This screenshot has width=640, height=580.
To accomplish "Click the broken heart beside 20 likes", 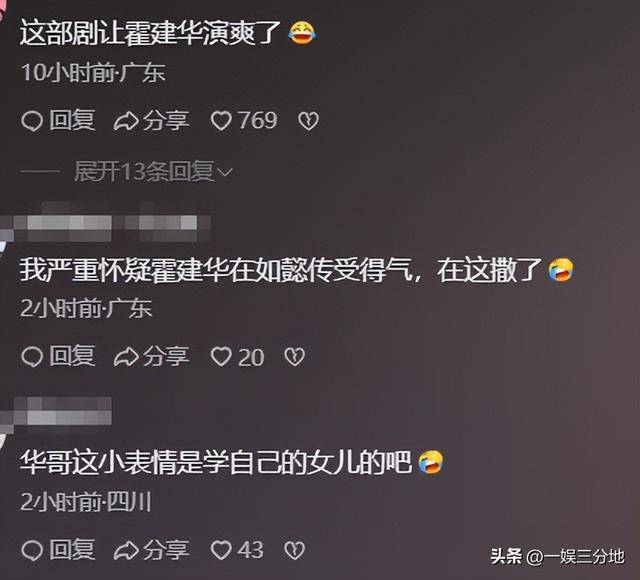I will coord(294,357).
